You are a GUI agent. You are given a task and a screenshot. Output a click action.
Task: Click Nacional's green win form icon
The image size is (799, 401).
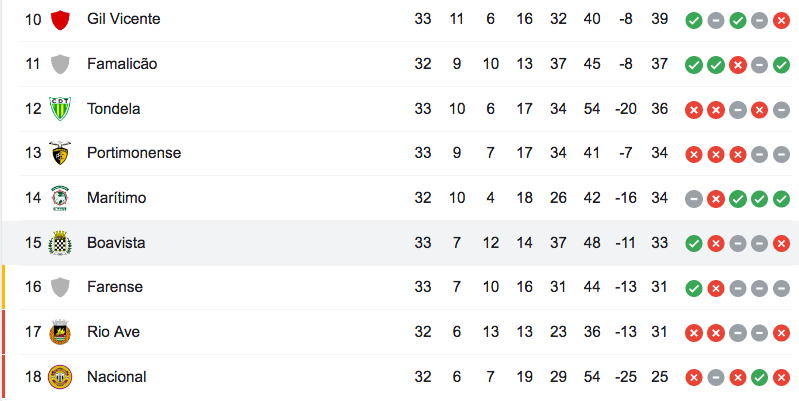click(759, 378)
